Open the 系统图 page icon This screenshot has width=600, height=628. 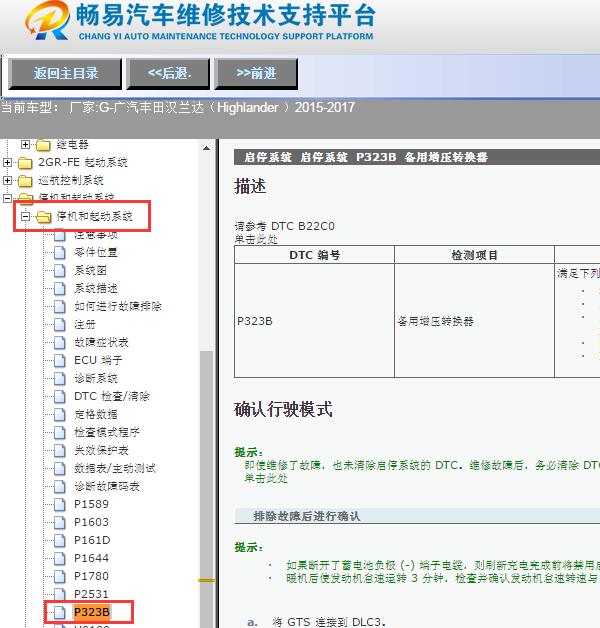pyautogui.click(x=60, y=270)
